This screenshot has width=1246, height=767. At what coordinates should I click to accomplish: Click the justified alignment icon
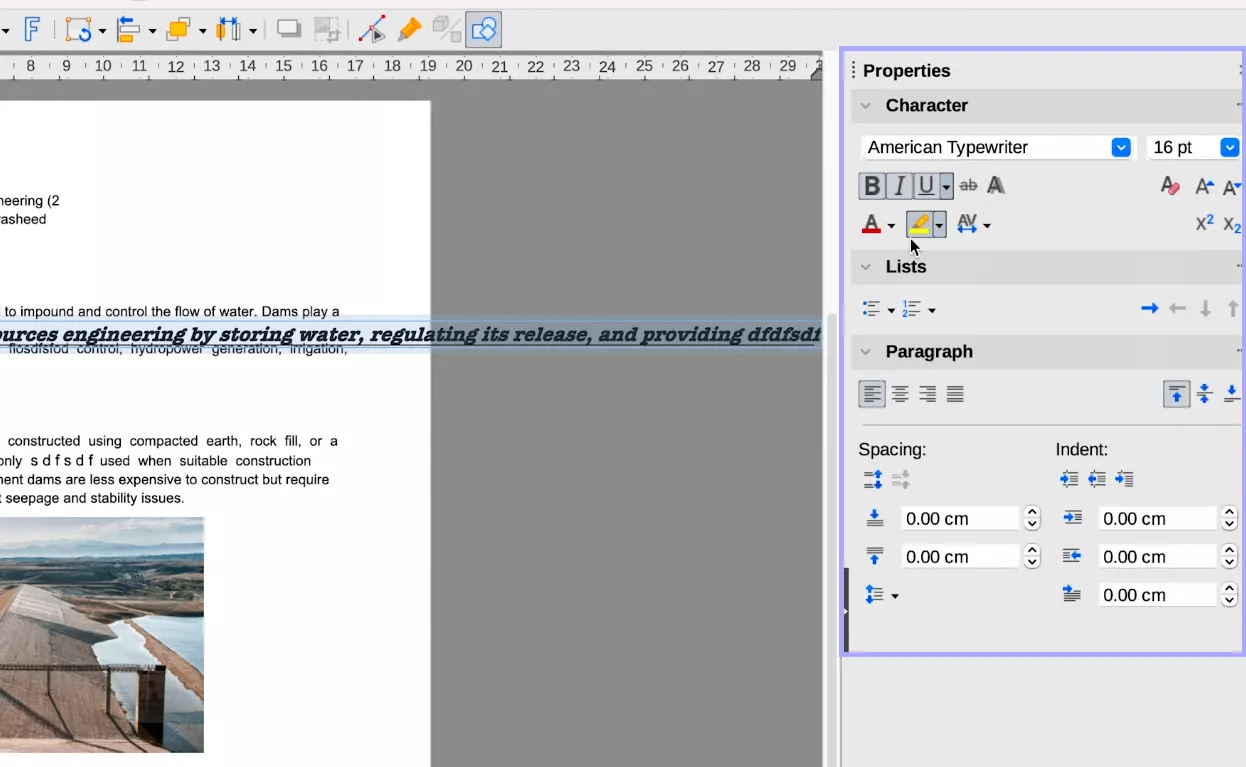pos(954,393)
